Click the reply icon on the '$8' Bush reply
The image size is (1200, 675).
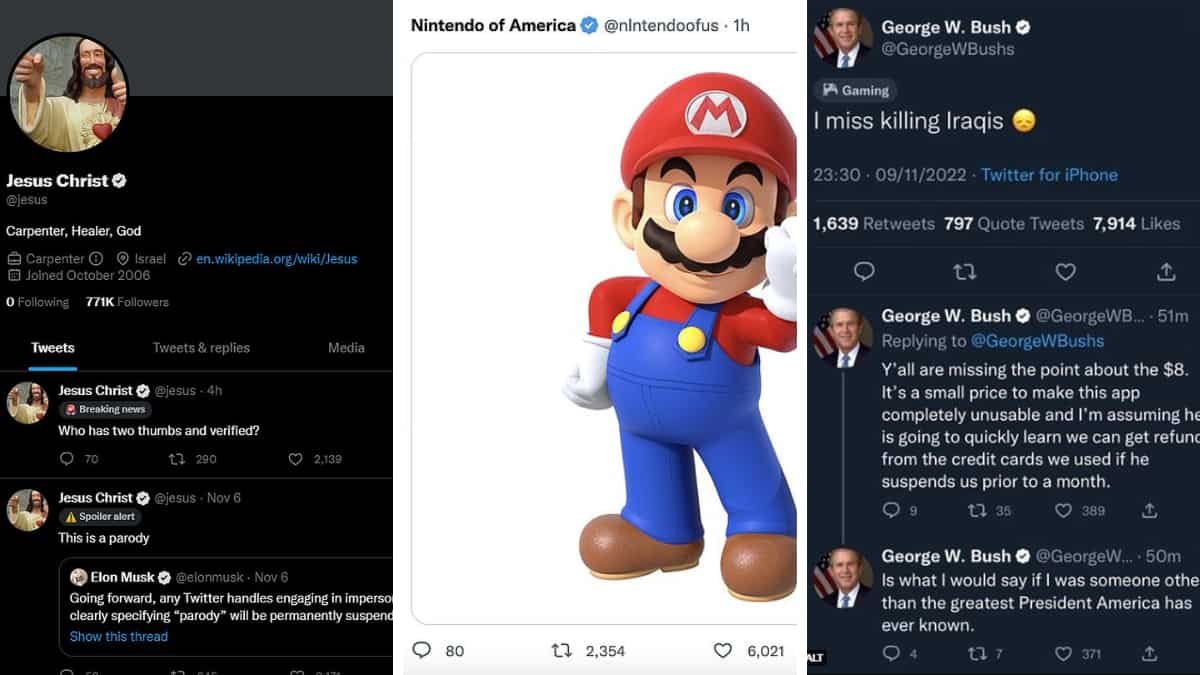click(889, 510)
